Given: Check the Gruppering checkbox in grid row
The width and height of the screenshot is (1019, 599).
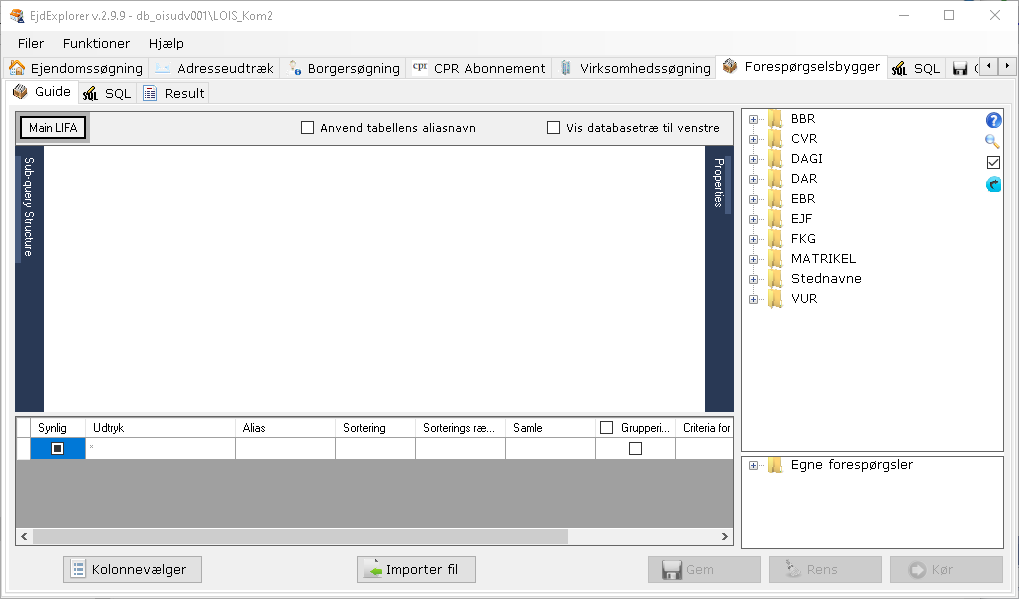Looking at the screenshot, I should tap(635, 449).
